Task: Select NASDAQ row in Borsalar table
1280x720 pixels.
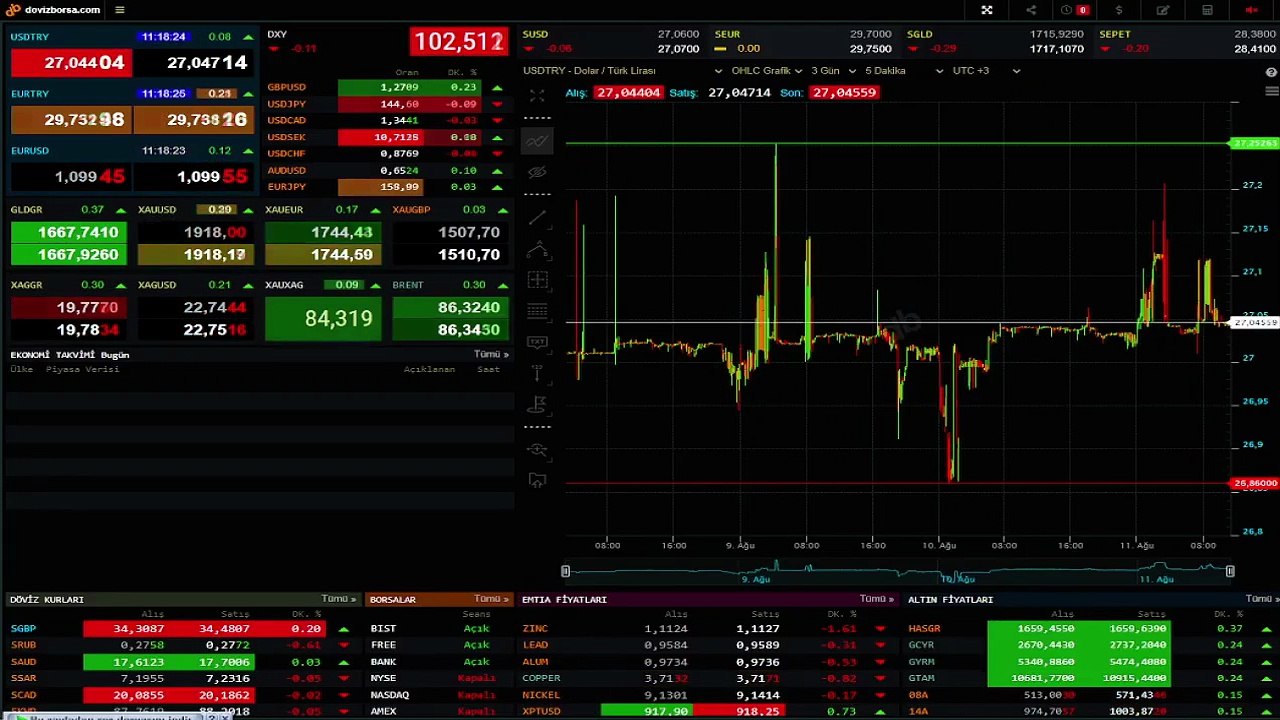Action: 440,695
